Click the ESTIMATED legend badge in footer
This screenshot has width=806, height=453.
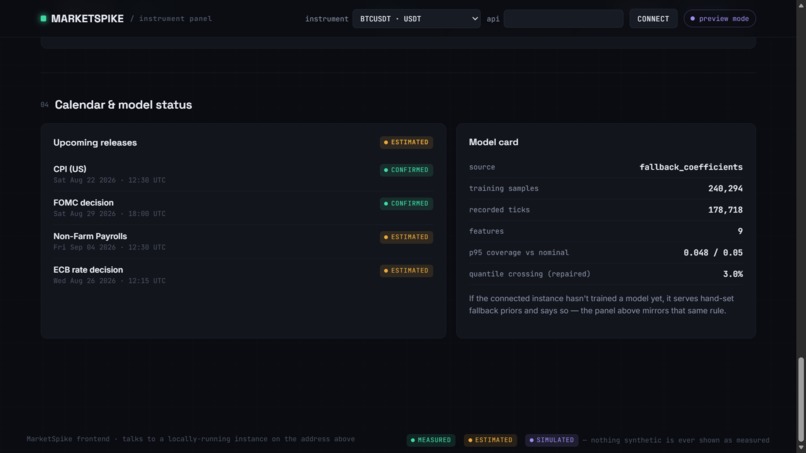point(490,440)
